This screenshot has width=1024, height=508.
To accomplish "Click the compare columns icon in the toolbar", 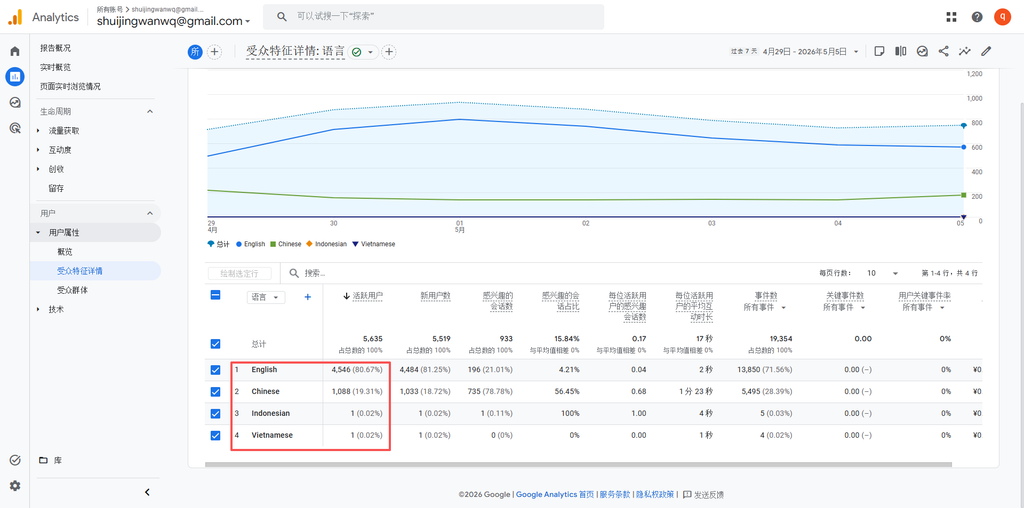I will point(901,51).
